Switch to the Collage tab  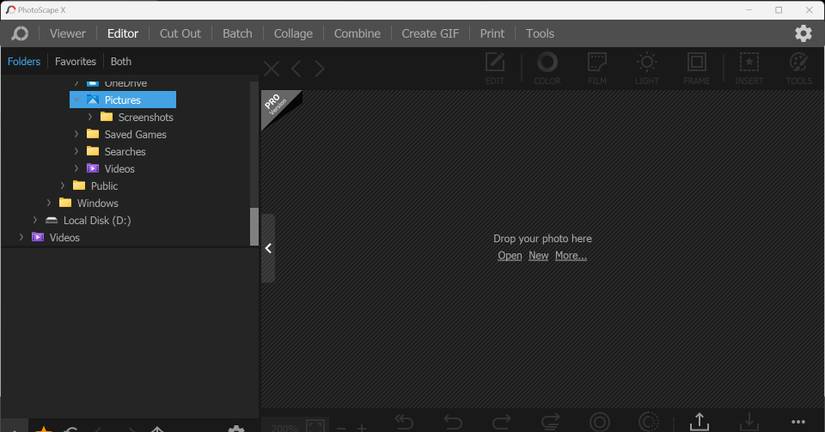point(293,34)
